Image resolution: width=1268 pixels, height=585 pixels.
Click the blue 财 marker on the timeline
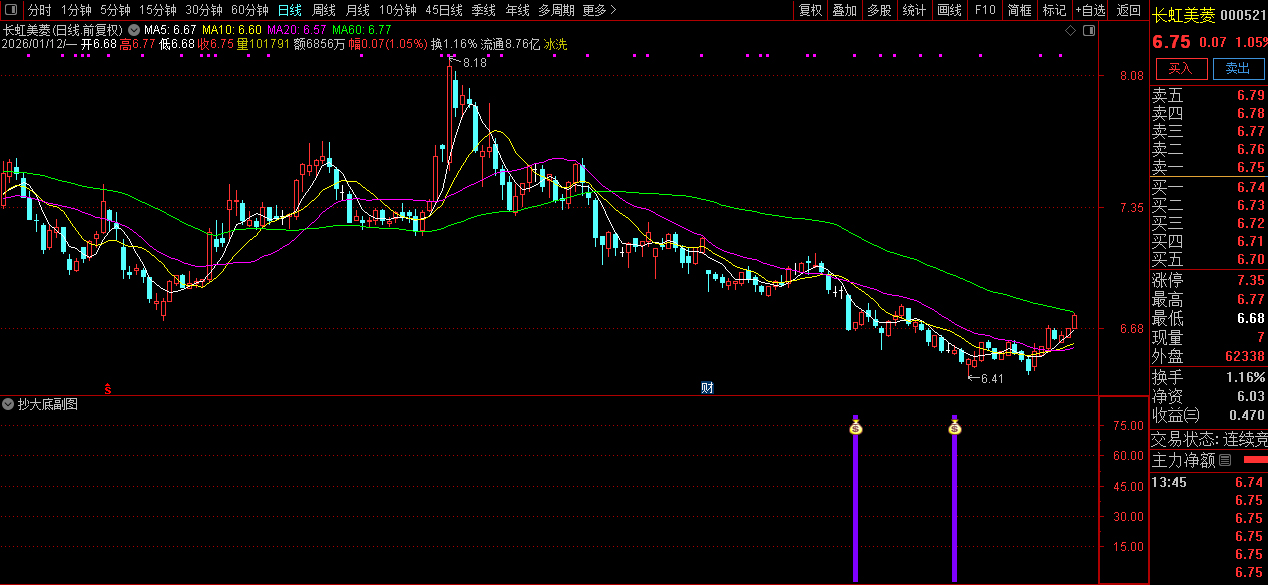click(707, 387)
